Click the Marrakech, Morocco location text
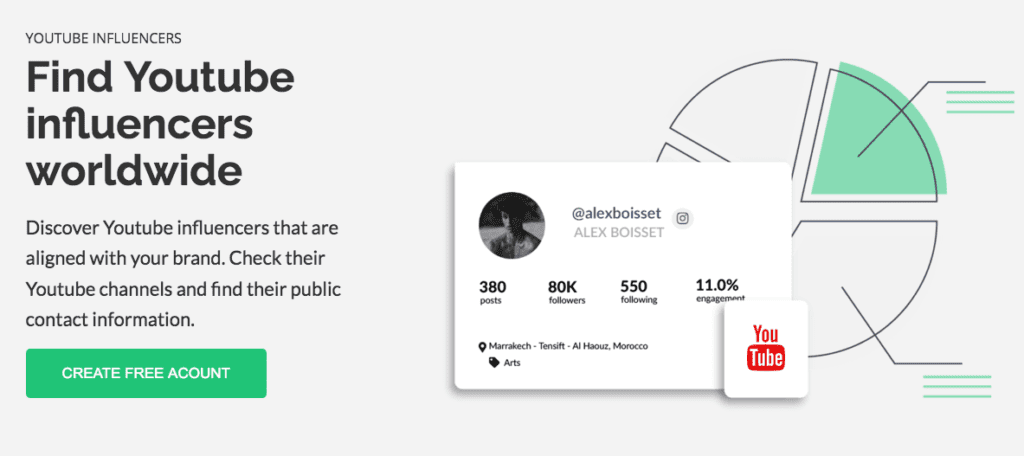 click(x=568, y=346)
